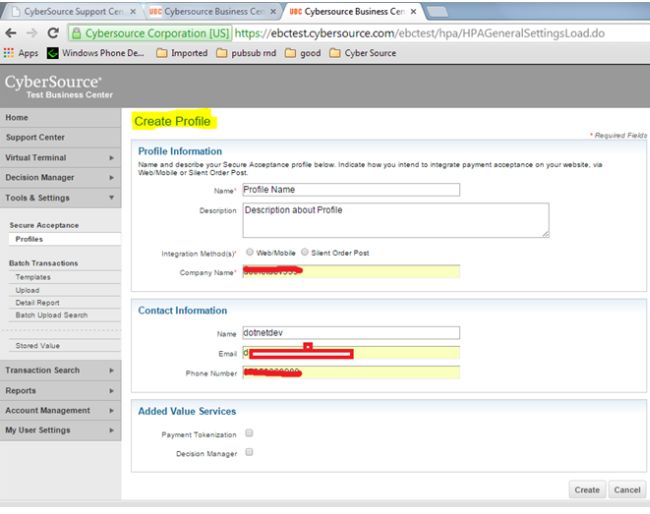Click the Company Name field
This screenshot has height=514, width=650.
(351, 272)
